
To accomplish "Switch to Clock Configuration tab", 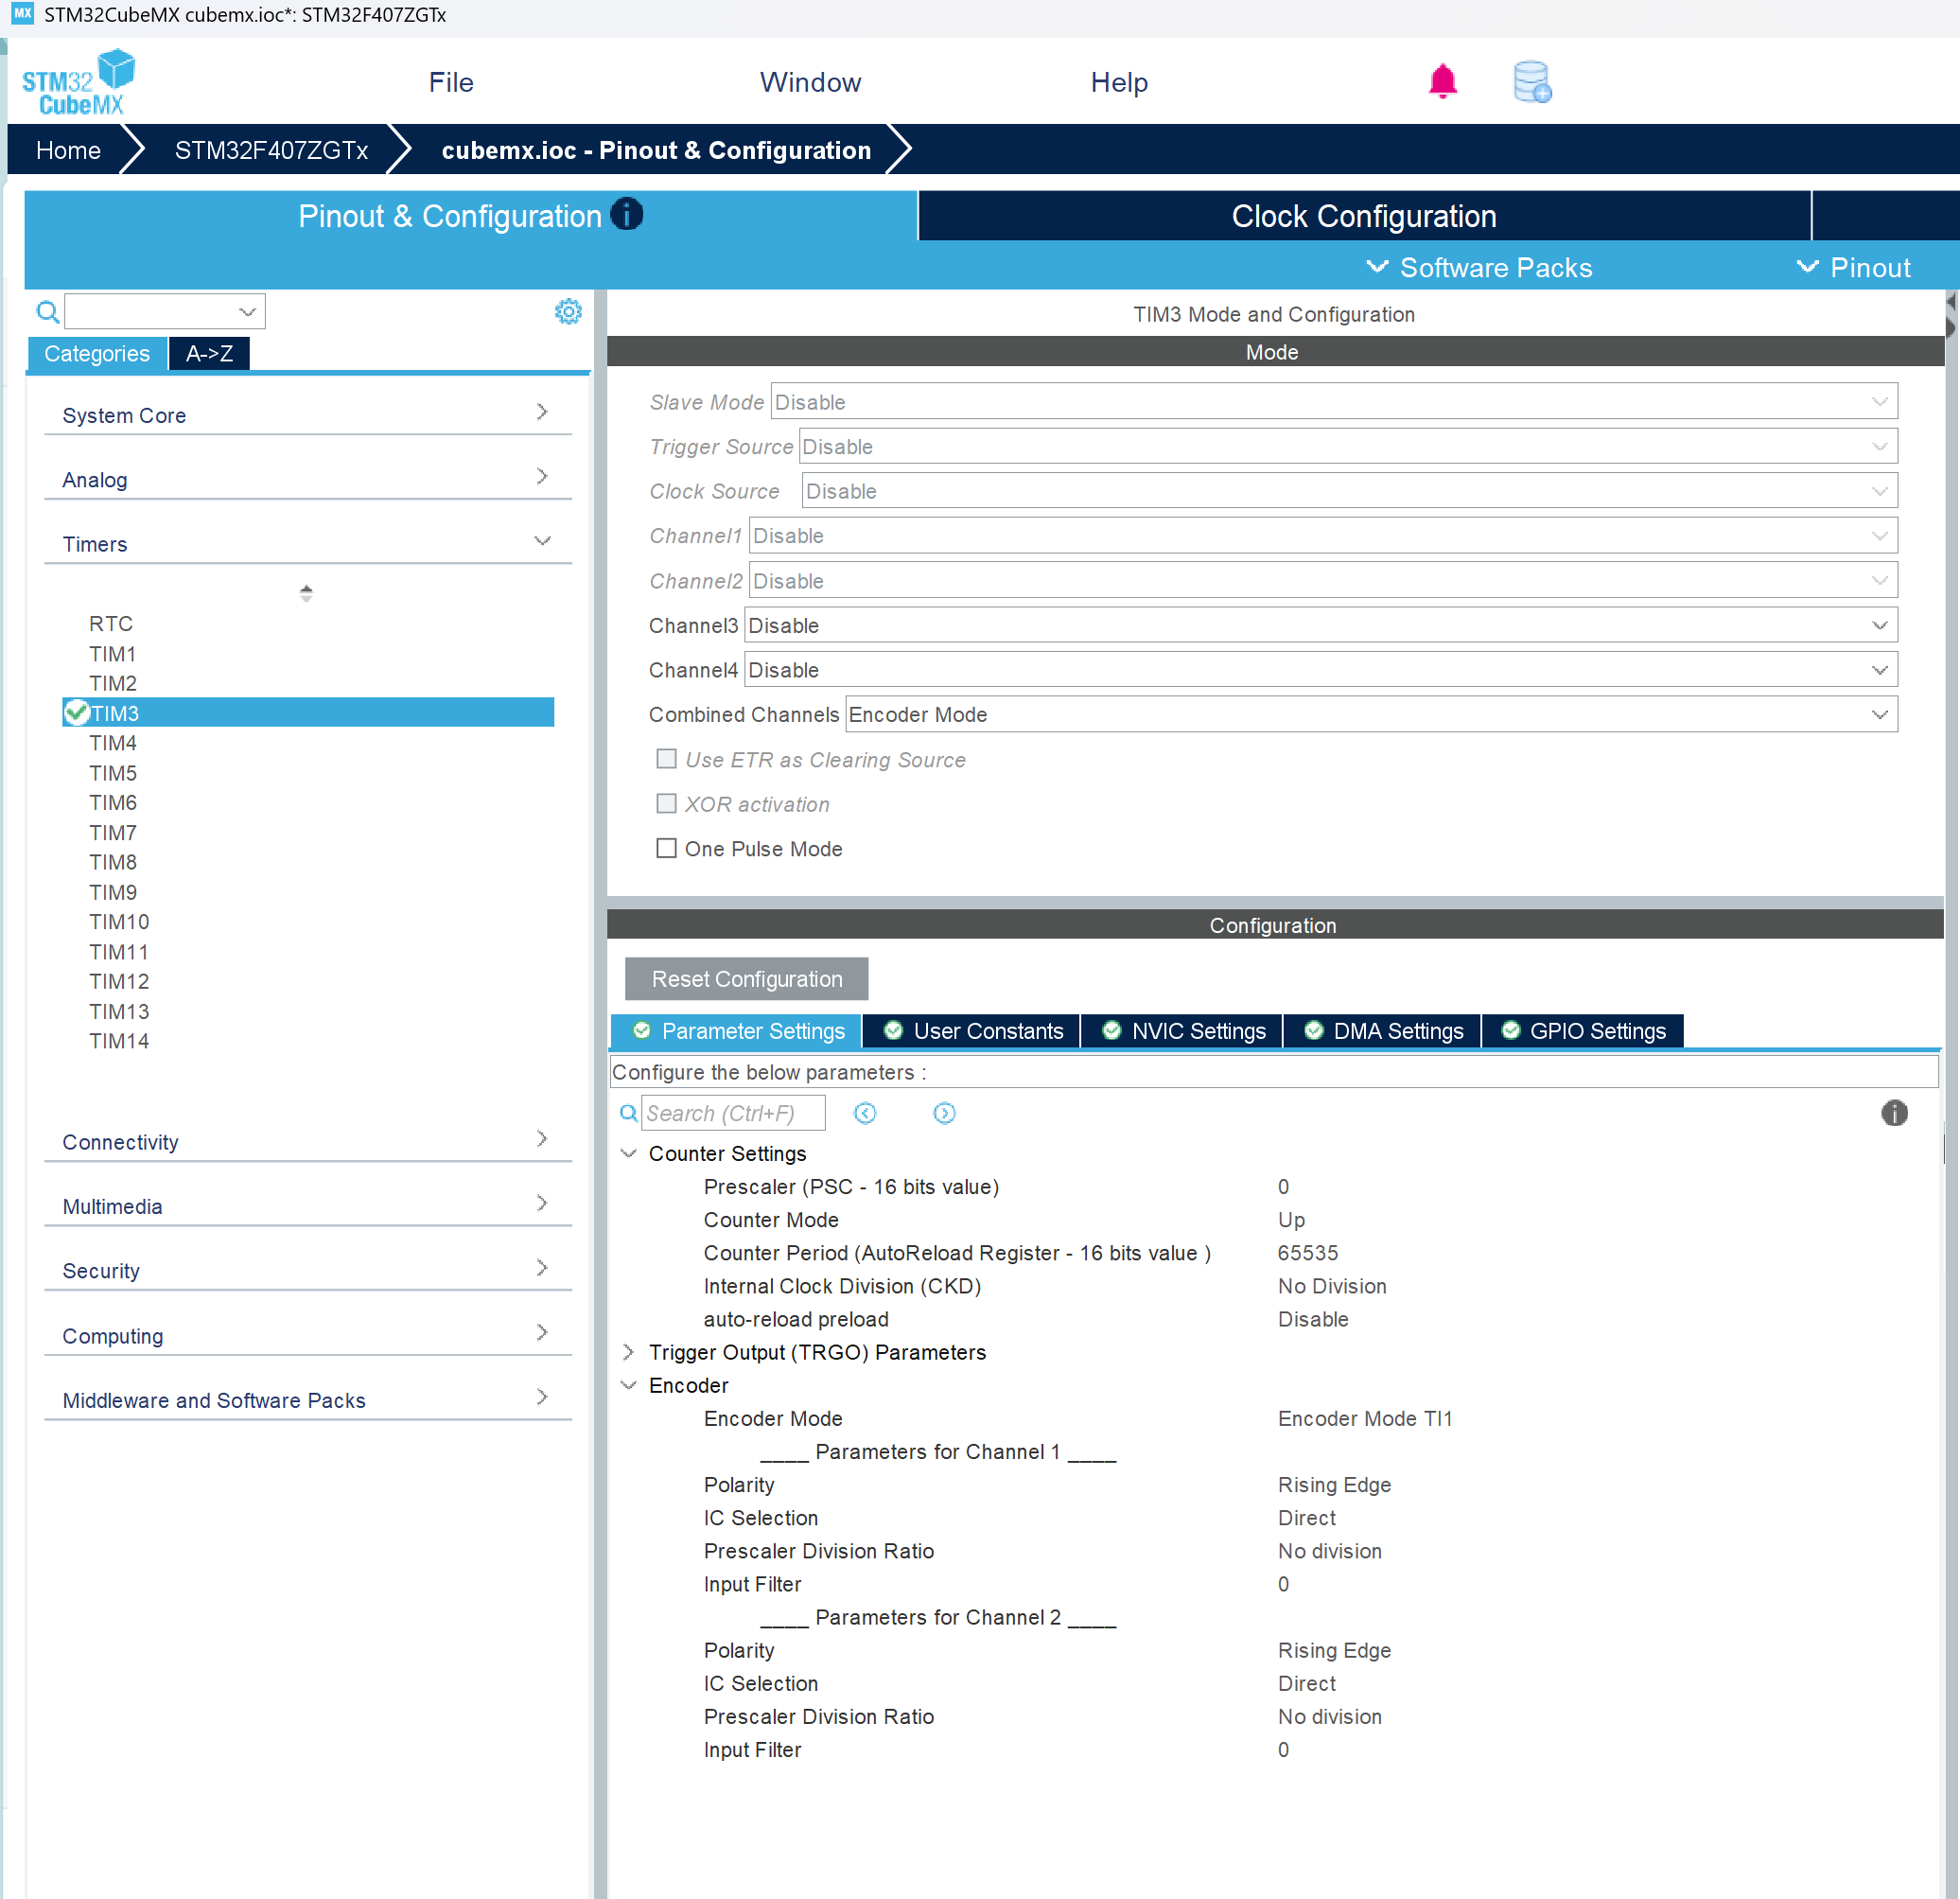I will (x=1363, y=216).
